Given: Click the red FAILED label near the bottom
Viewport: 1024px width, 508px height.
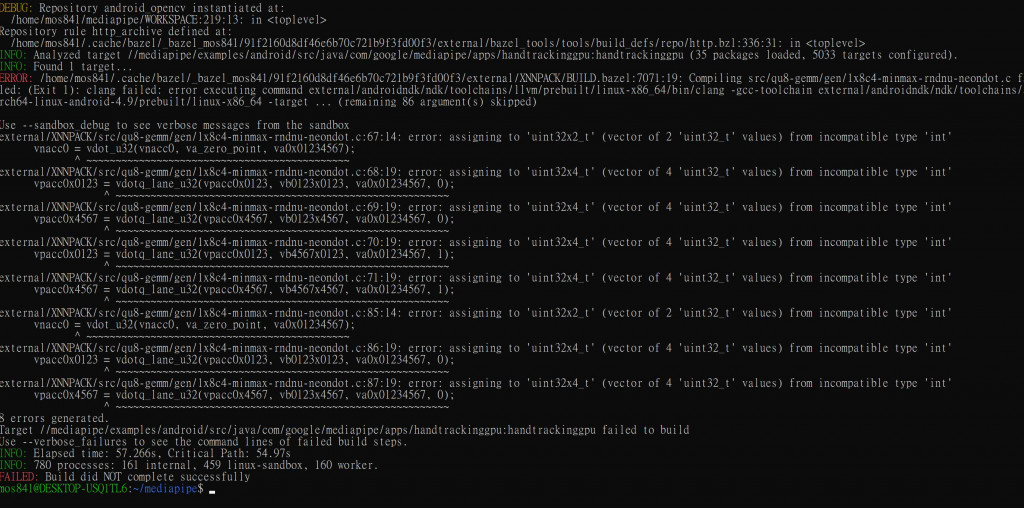Looking at the screenshot, I should click(x=19, y=477).
